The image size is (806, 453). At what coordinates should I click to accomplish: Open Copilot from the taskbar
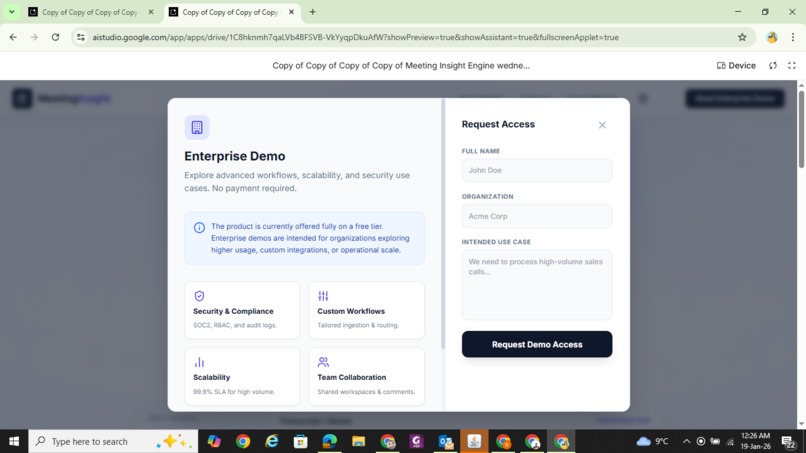[214, 441]
